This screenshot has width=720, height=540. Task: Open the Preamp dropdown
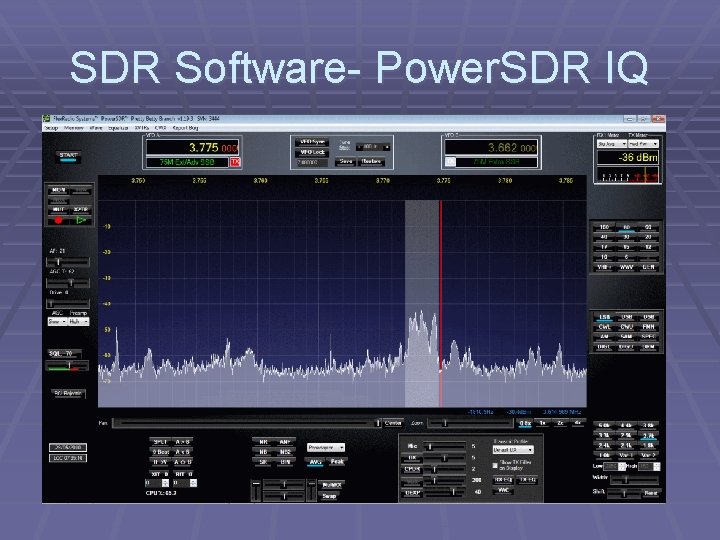pyautogui.click(x=79, y=322)
